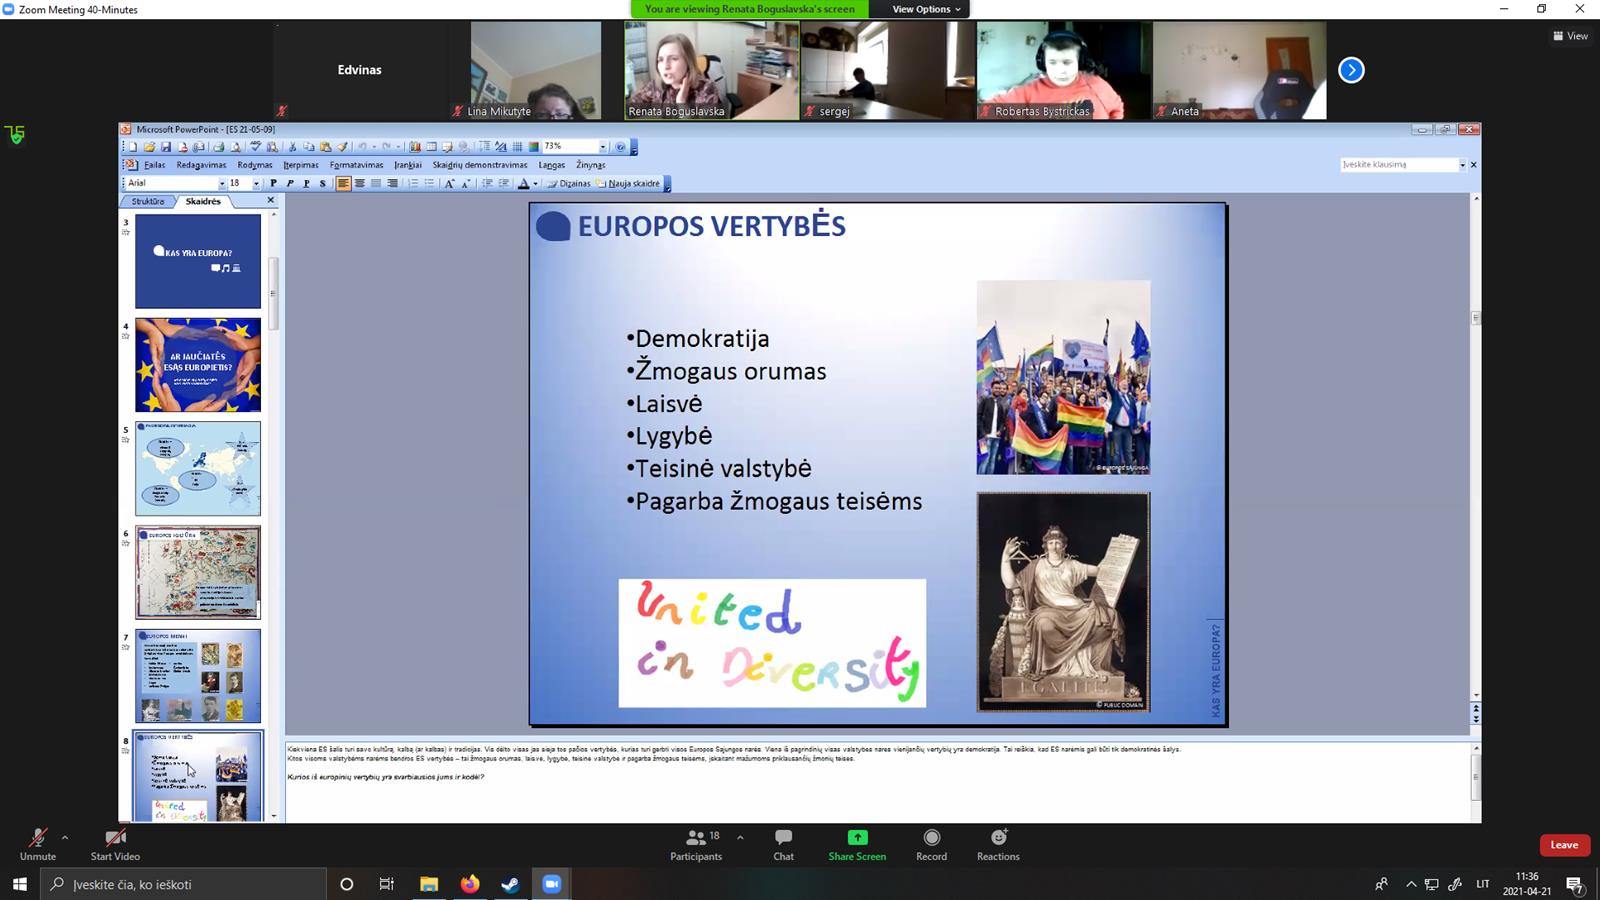Image resolution: width=1600 pixels, height=900 pixels.
Task: Open Steam from the Windows taskbar
Action: coord(510,884)
